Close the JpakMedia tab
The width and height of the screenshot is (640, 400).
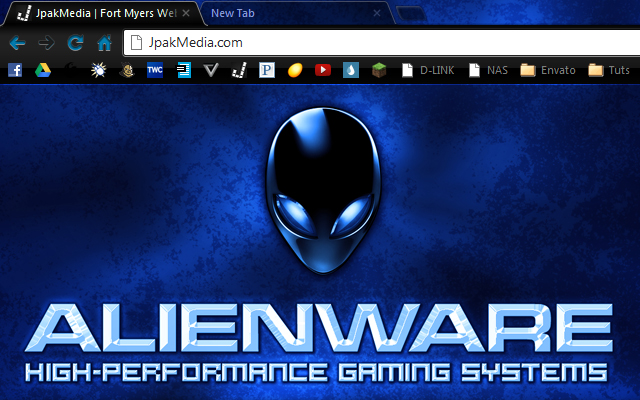(x=186, y=13)
